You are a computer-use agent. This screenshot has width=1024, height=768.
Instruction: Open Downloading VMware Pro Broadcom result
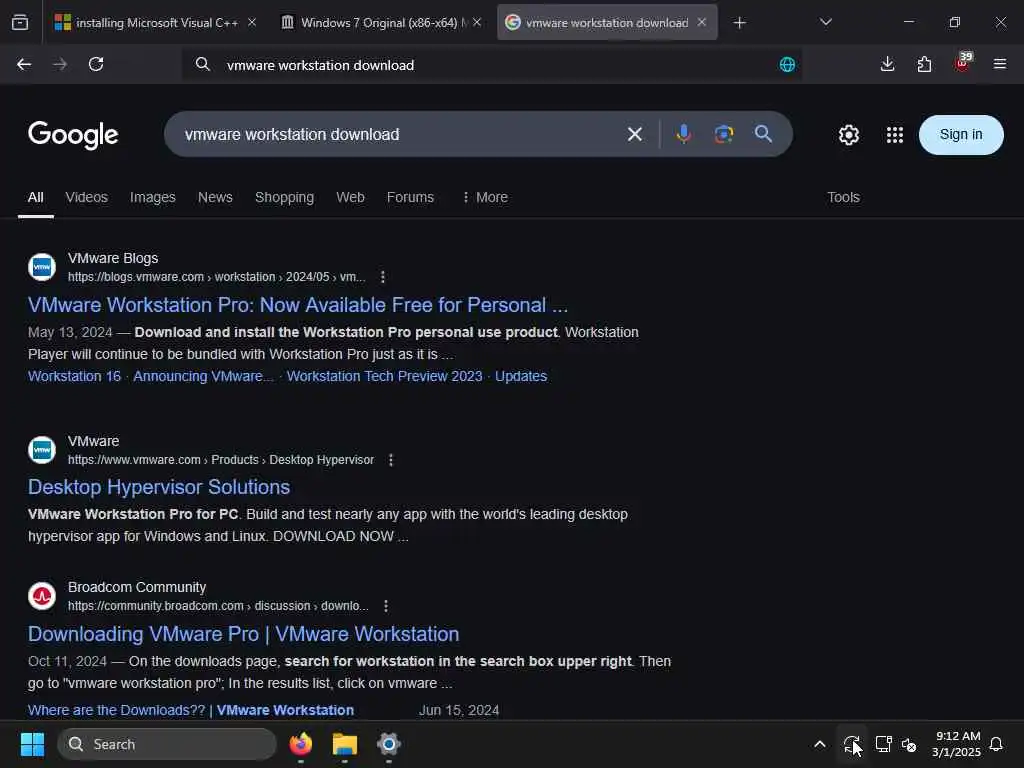(x=244, y=634)
